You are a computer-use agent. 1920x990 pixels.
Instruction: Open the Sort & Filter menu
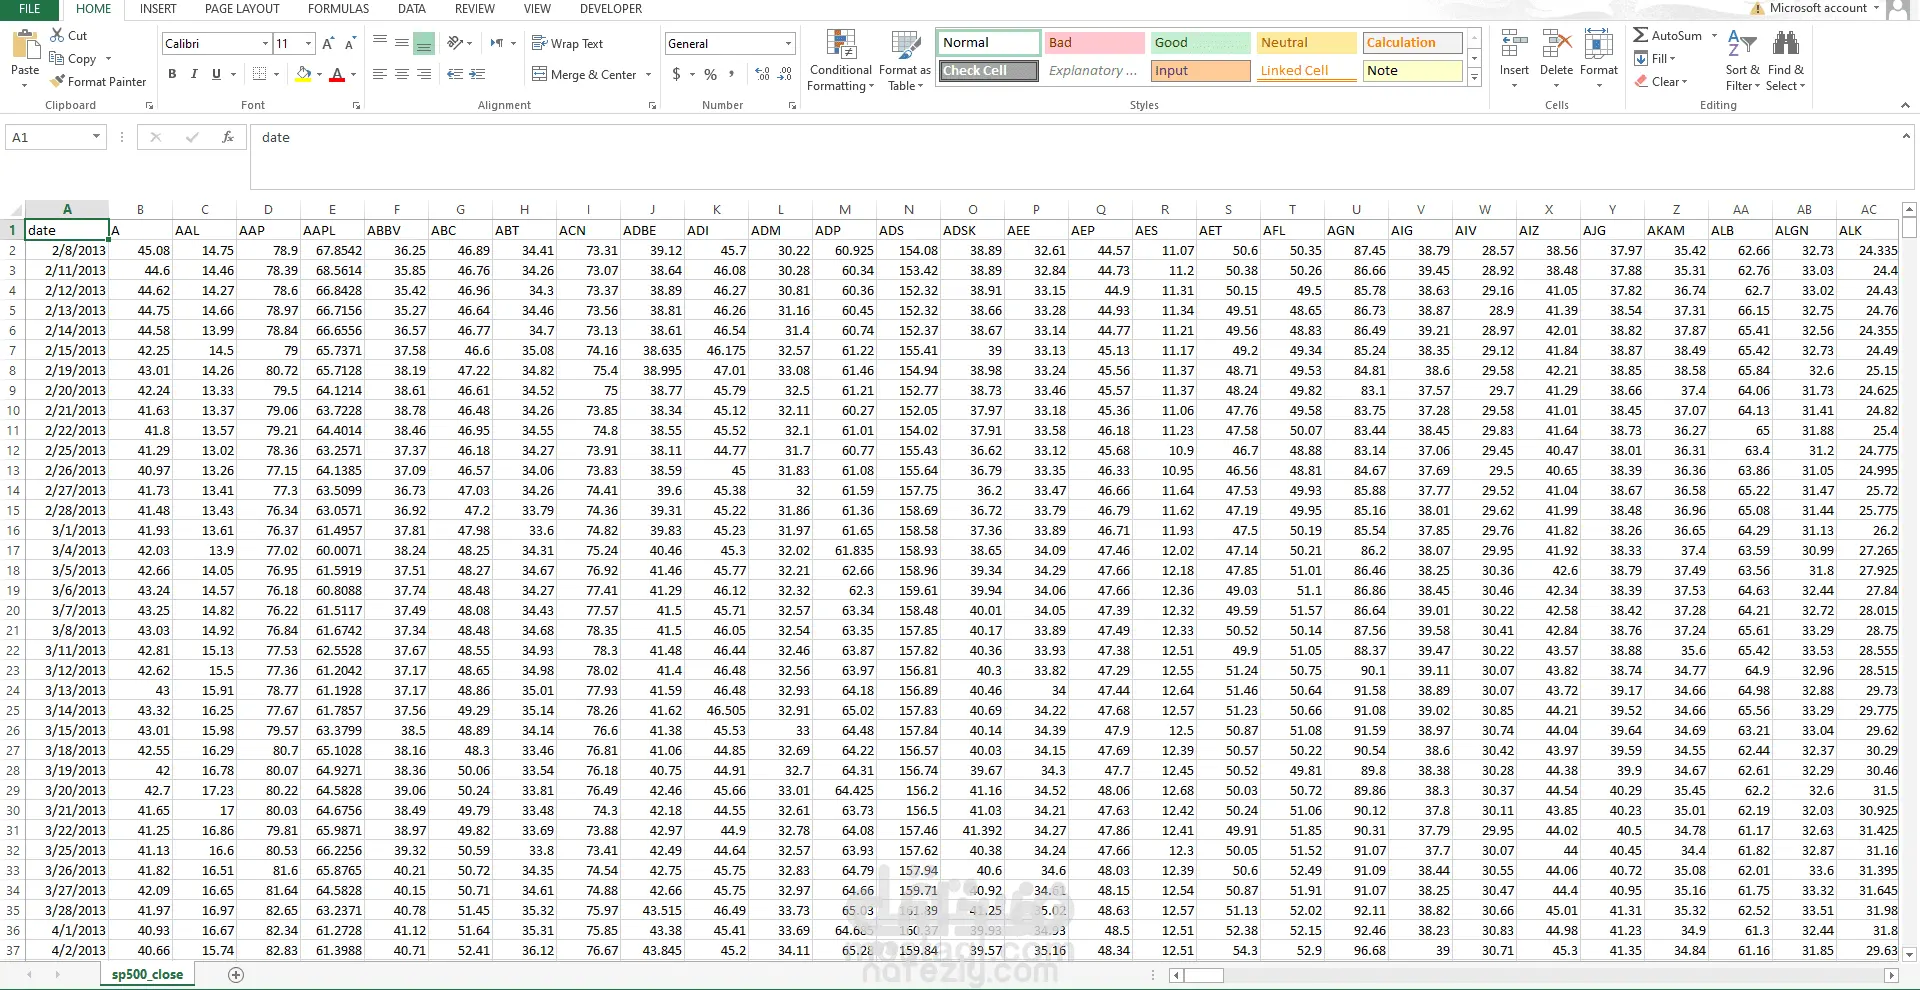[1742, 61]
